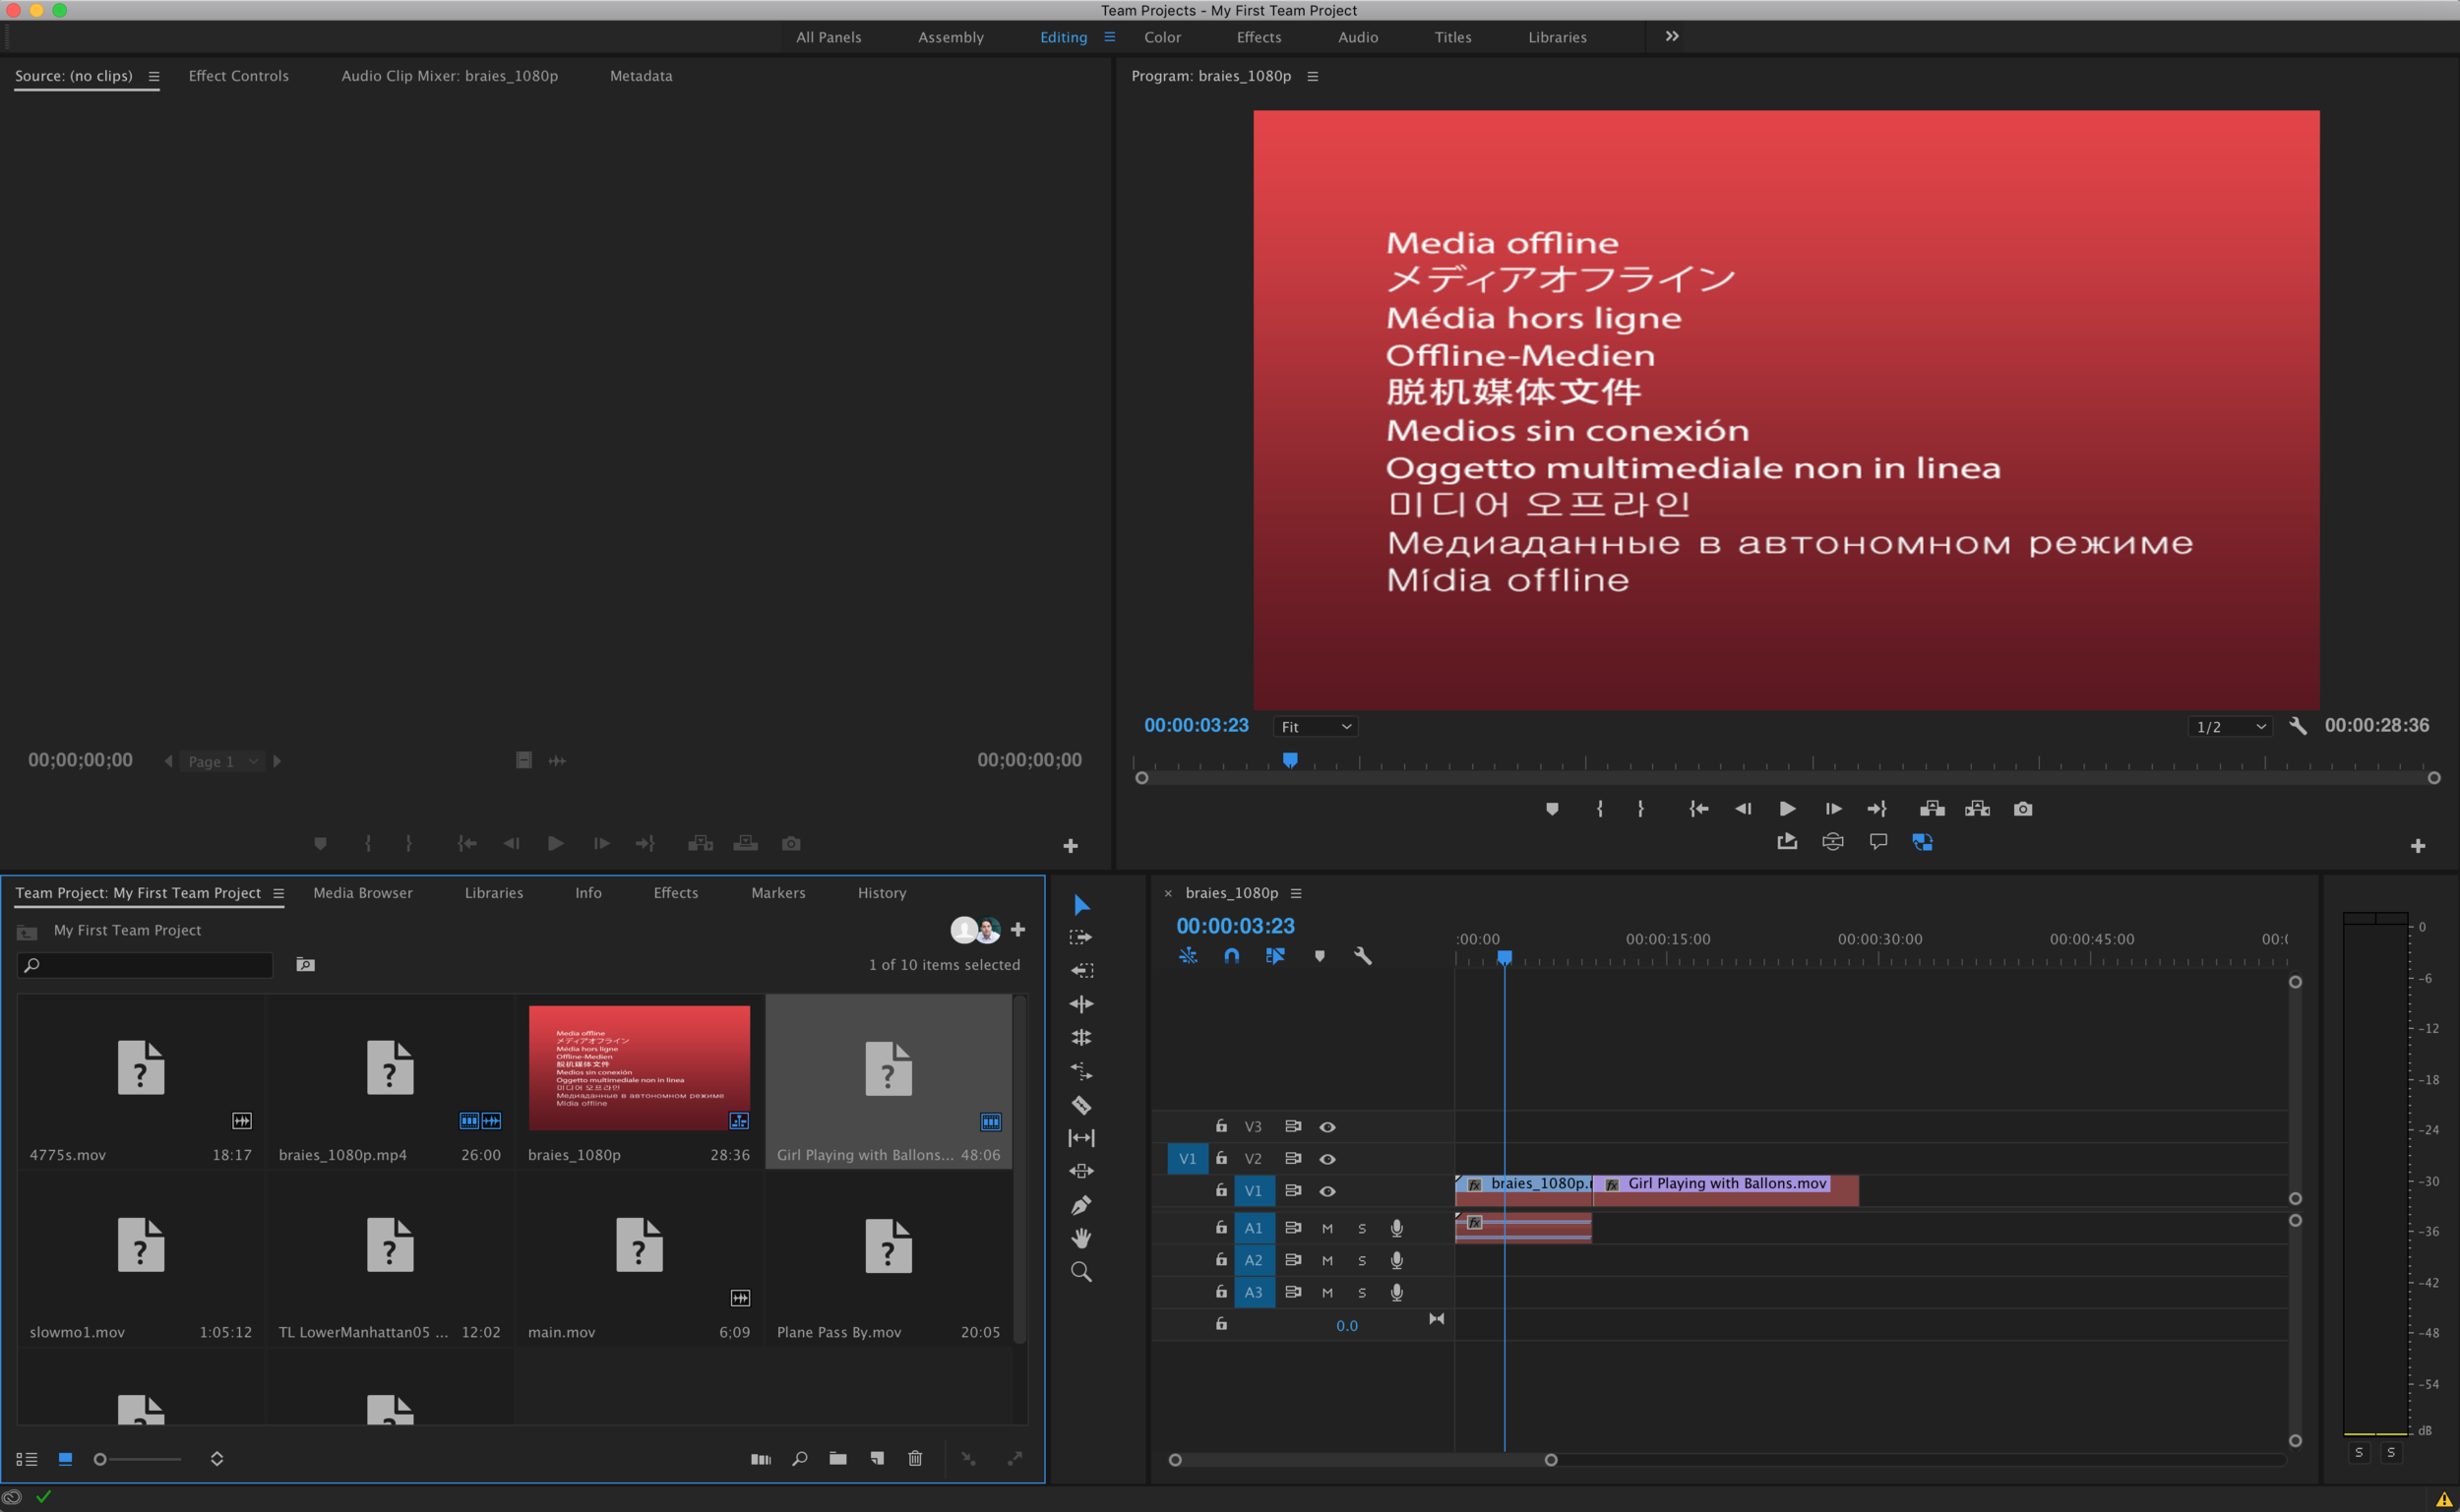Click Export Frame camera in Program monitor

coord(2023,809)
